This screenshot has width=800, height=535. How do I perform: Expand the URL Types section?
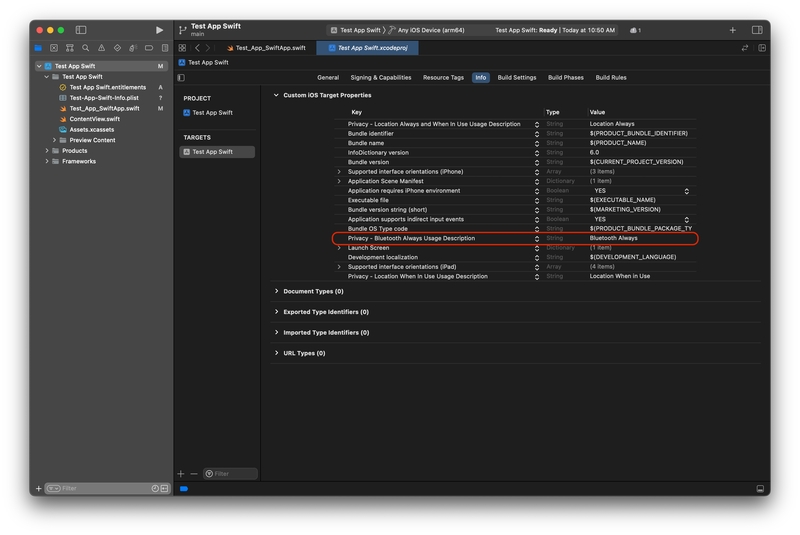pyautogui.click(x=277, y=353)
